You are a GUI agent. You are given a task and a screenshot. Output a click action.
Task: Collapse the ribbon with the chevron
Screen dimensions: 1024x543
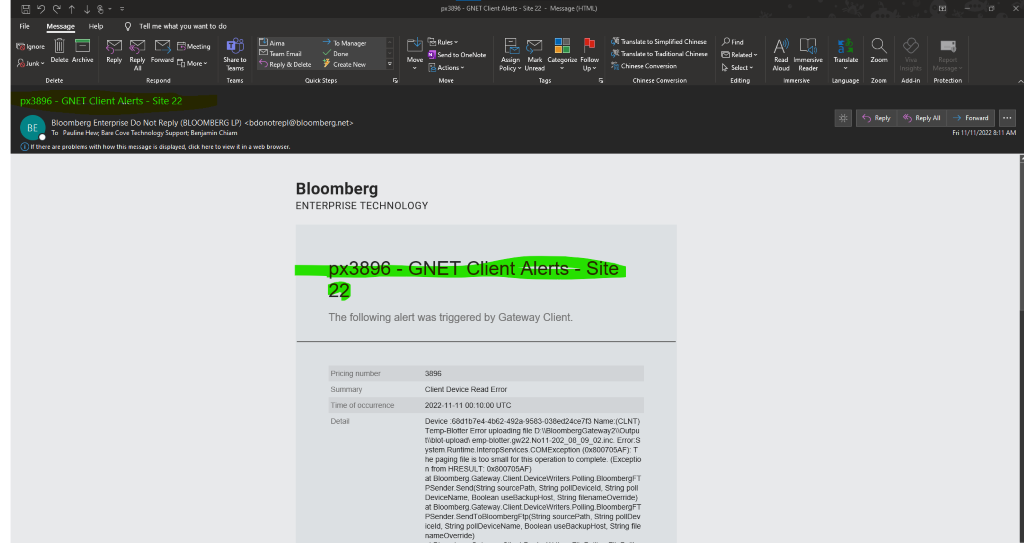(1020, 81)
